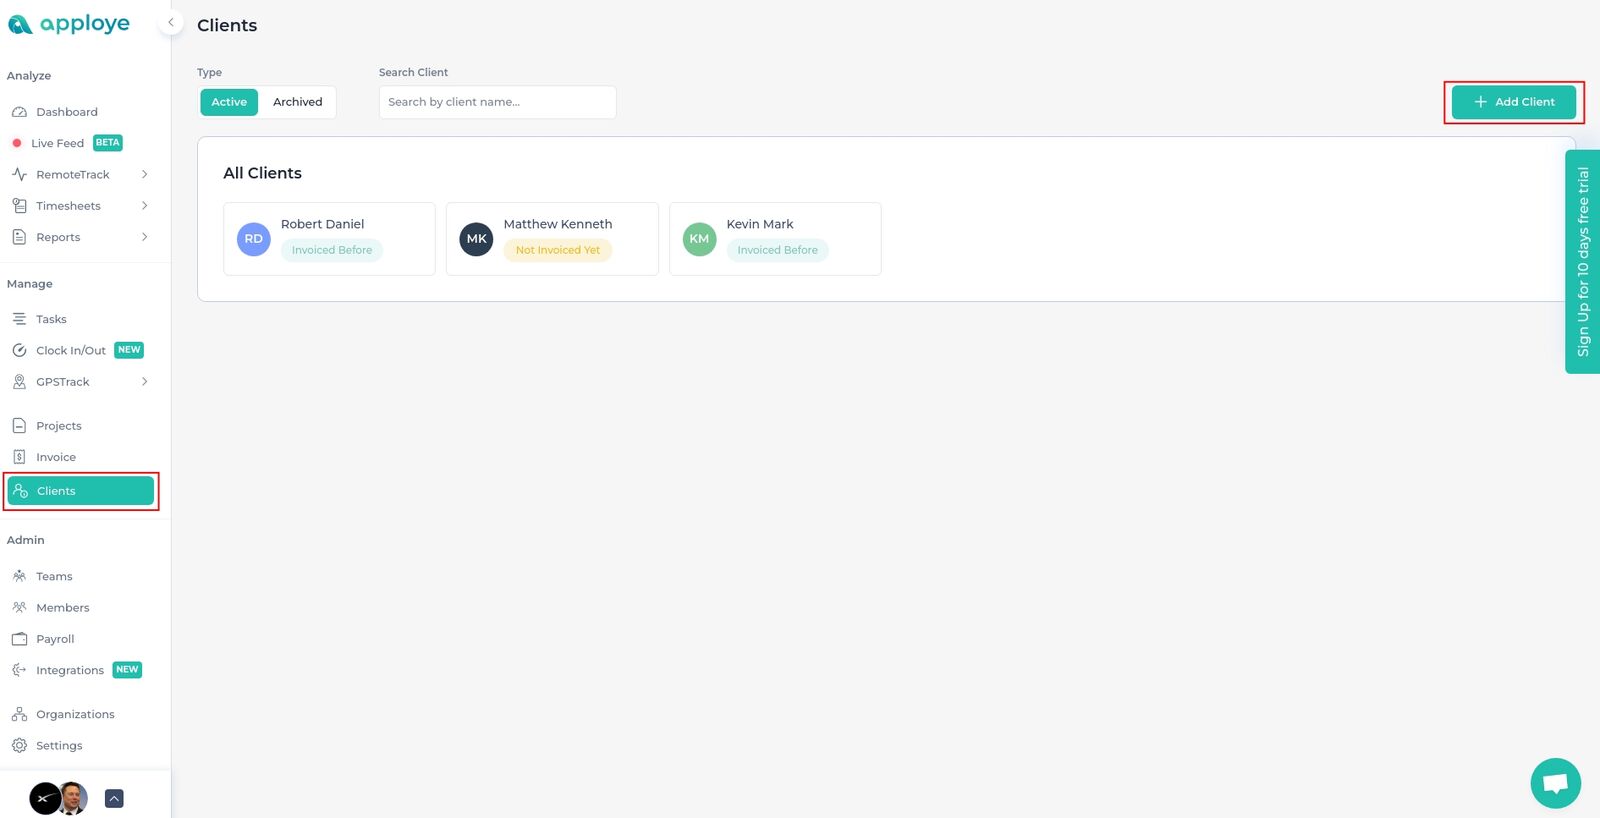Click the Payroll wallet icon

click(x=19, y=639)
